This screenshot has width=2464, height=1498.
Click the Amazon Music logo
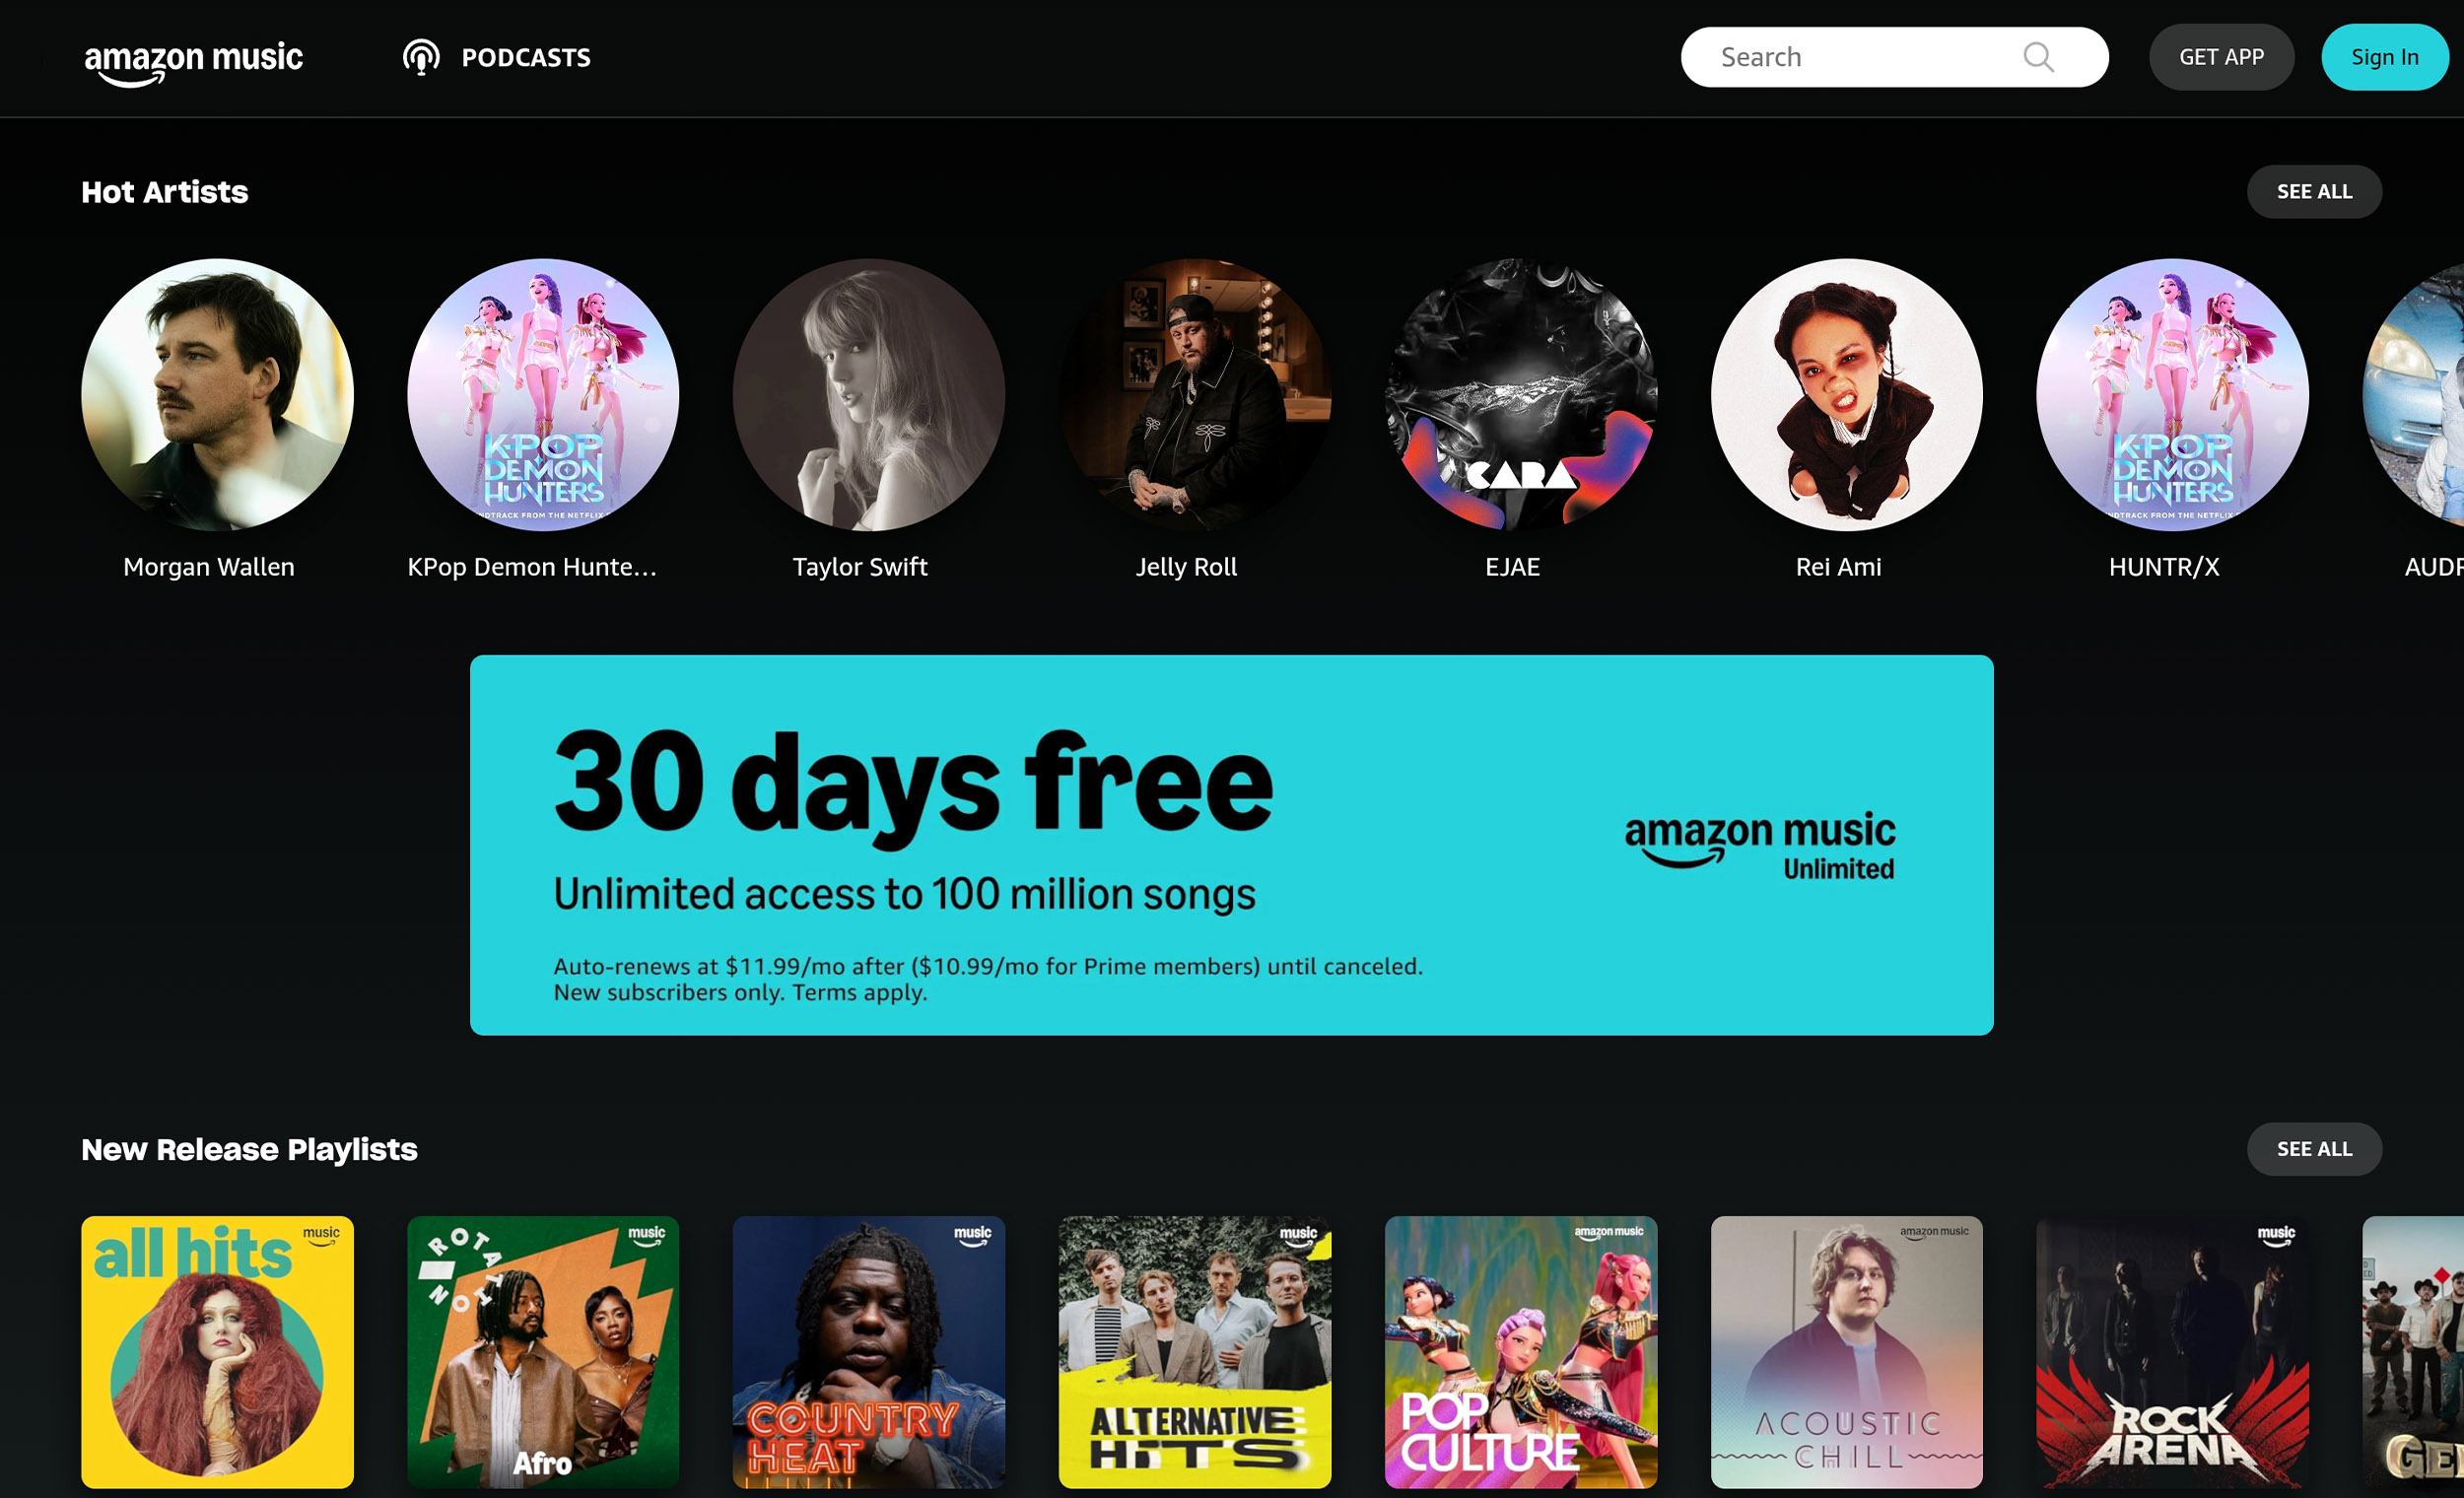coord(193,60)
